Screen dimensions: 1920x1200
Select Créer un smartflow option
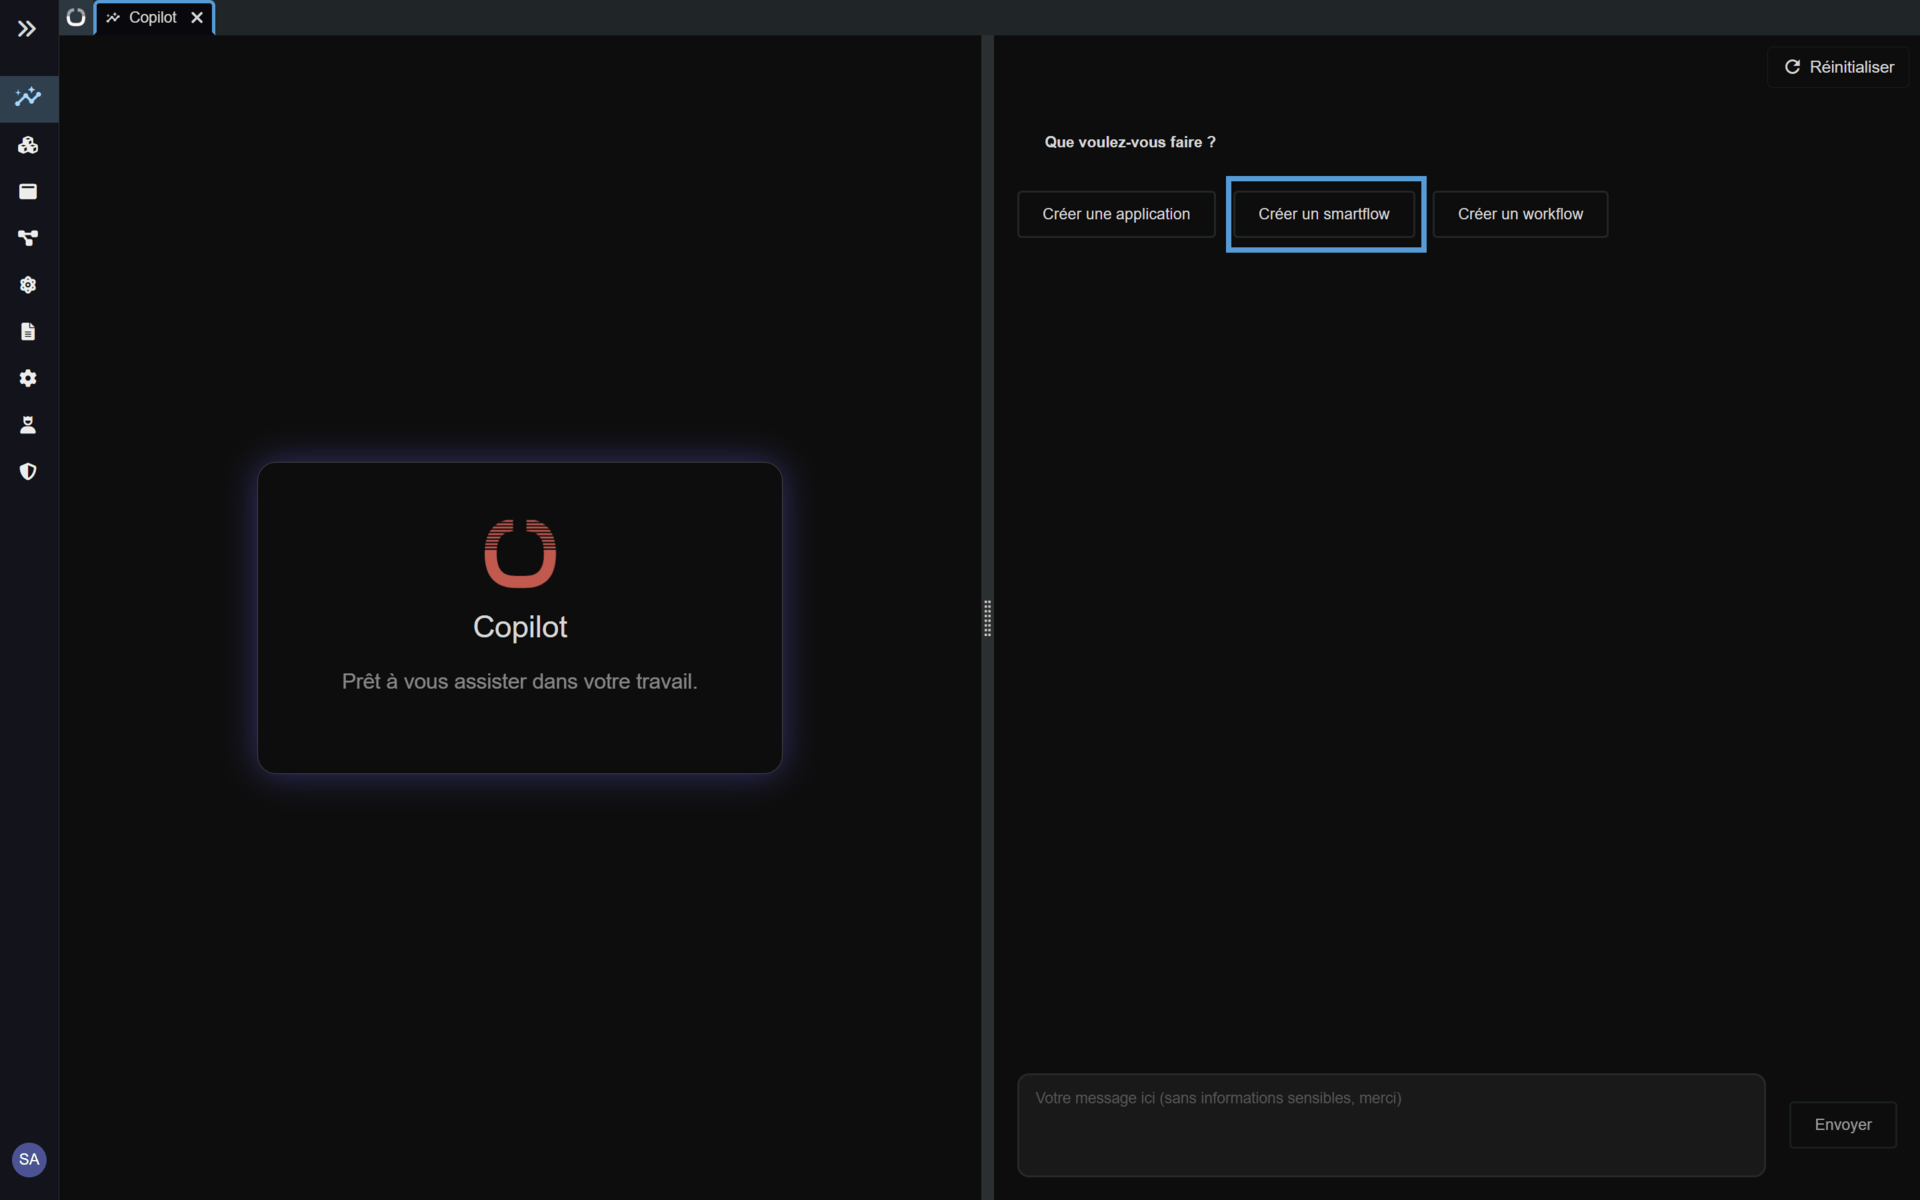(x=1324, y=214)
